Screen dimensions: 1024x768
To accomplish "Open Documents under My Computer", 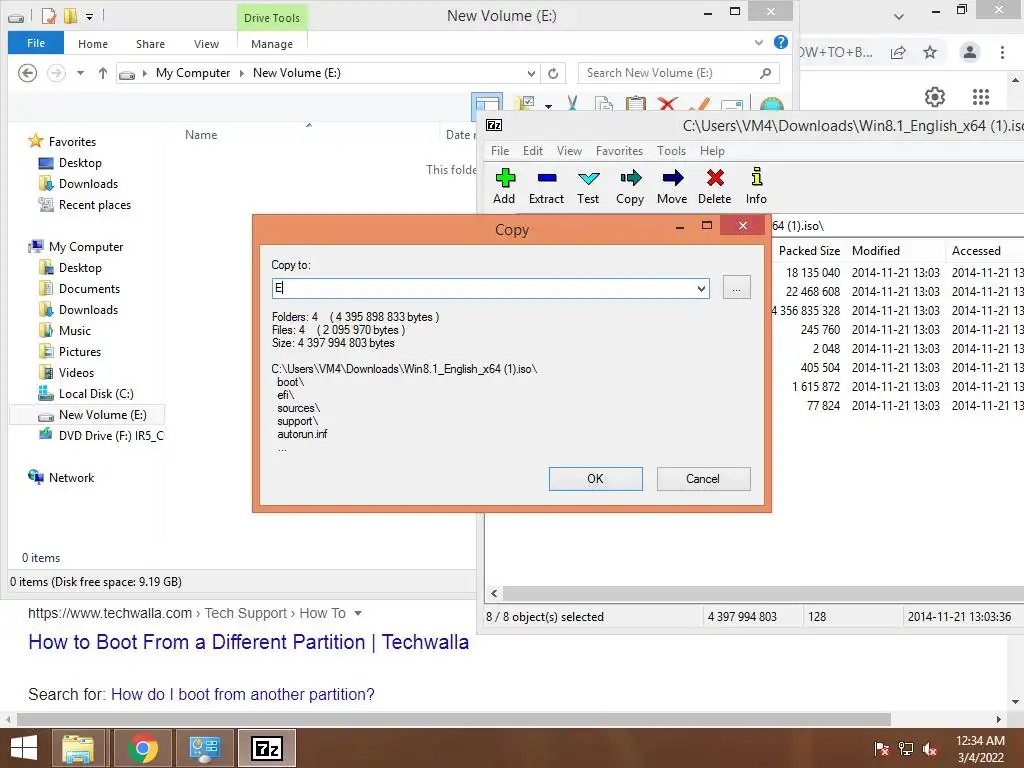I will (x=89, y=289).
